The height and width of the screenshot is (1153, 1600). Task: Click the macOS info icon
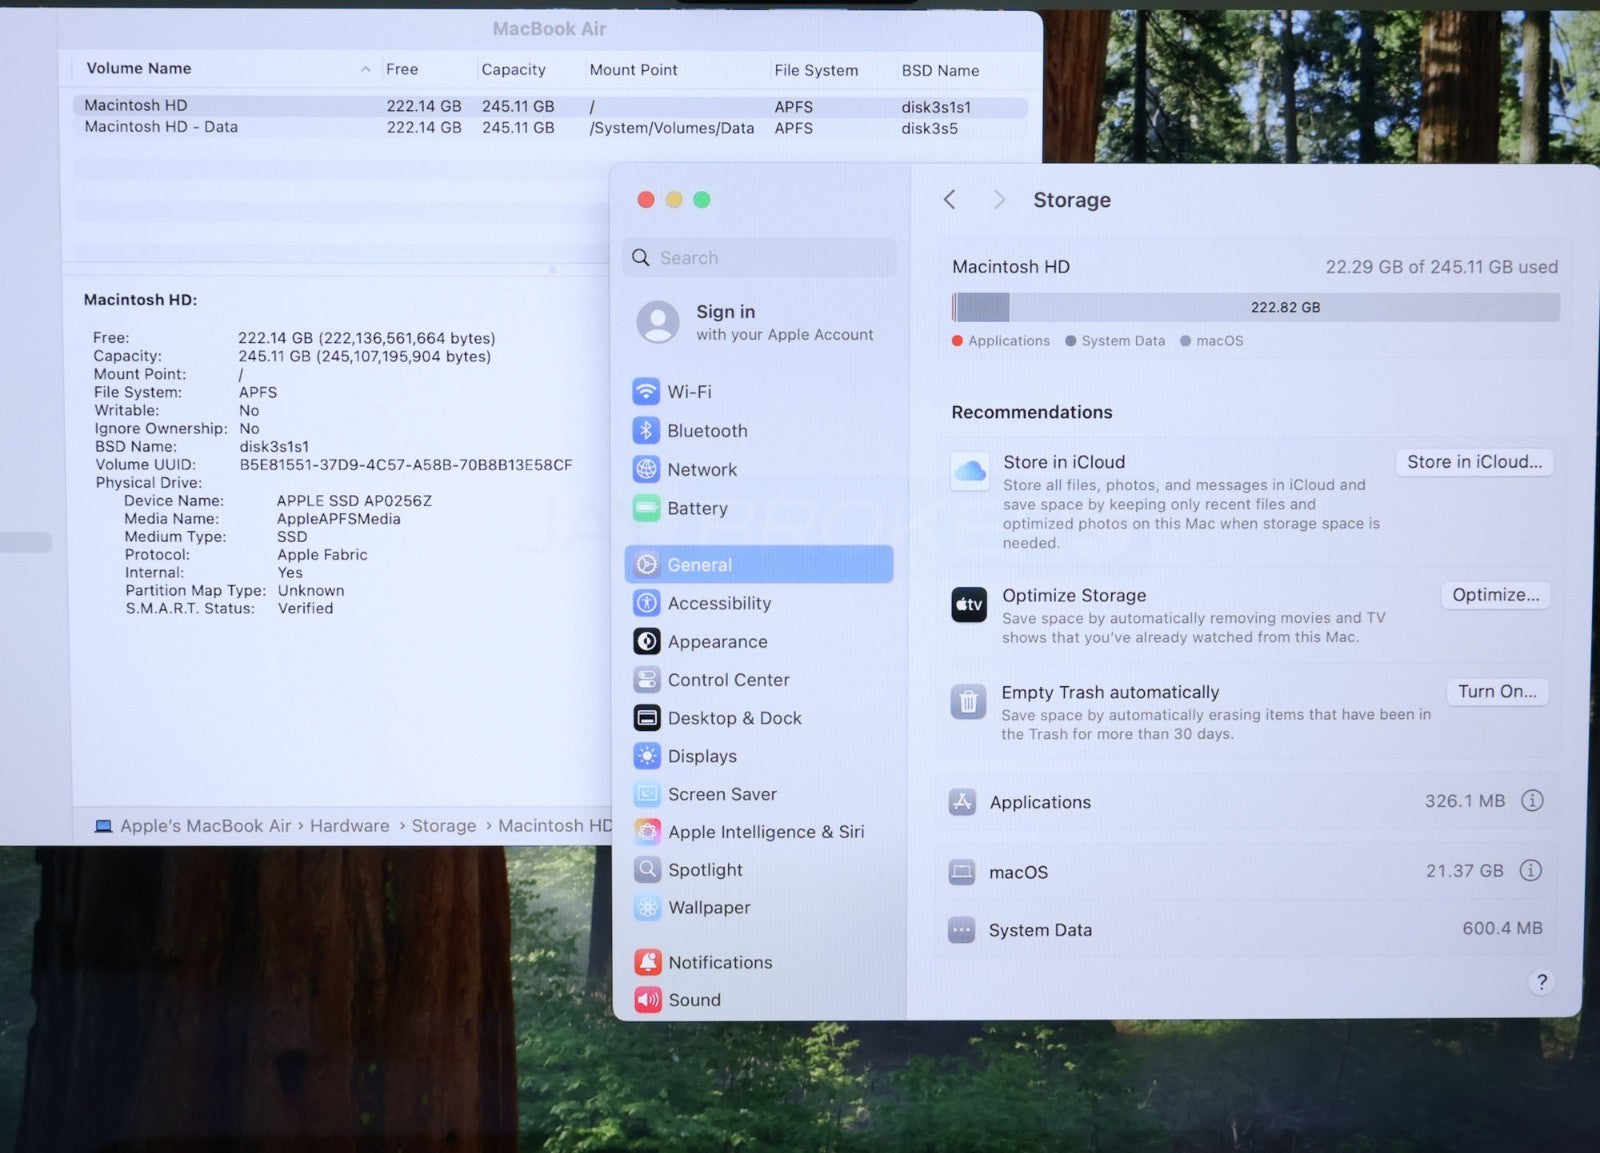pyautogui.click(x=1530, y=871)
